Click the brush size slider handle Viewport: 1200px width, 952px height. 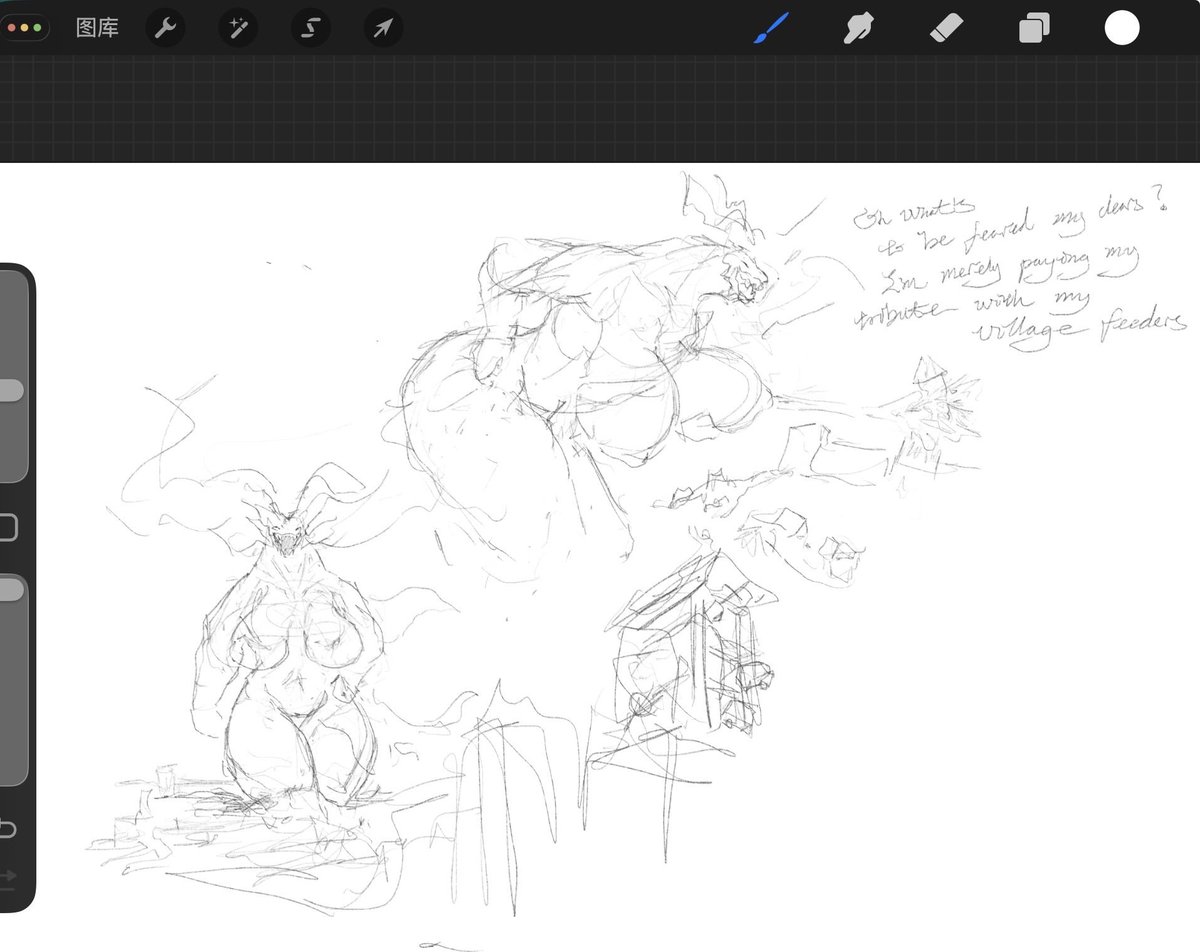point(10,390)
